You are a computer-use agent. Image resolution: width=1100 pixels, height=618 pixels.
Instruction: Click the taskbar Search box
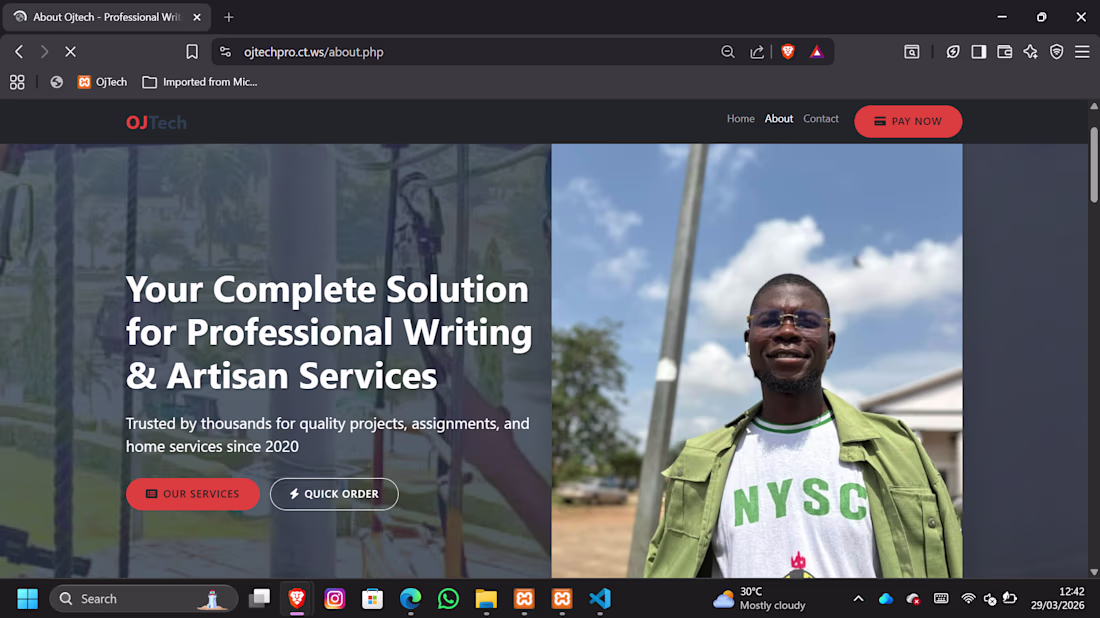[144, 598]
